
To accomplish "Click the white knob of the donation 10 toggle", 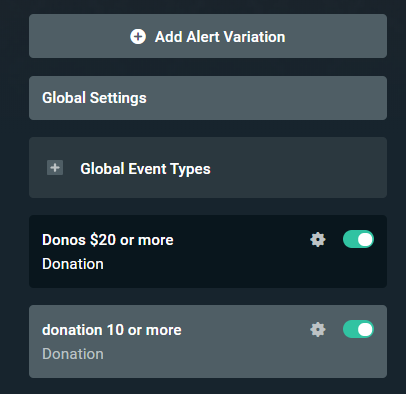I will click(365, 329).
